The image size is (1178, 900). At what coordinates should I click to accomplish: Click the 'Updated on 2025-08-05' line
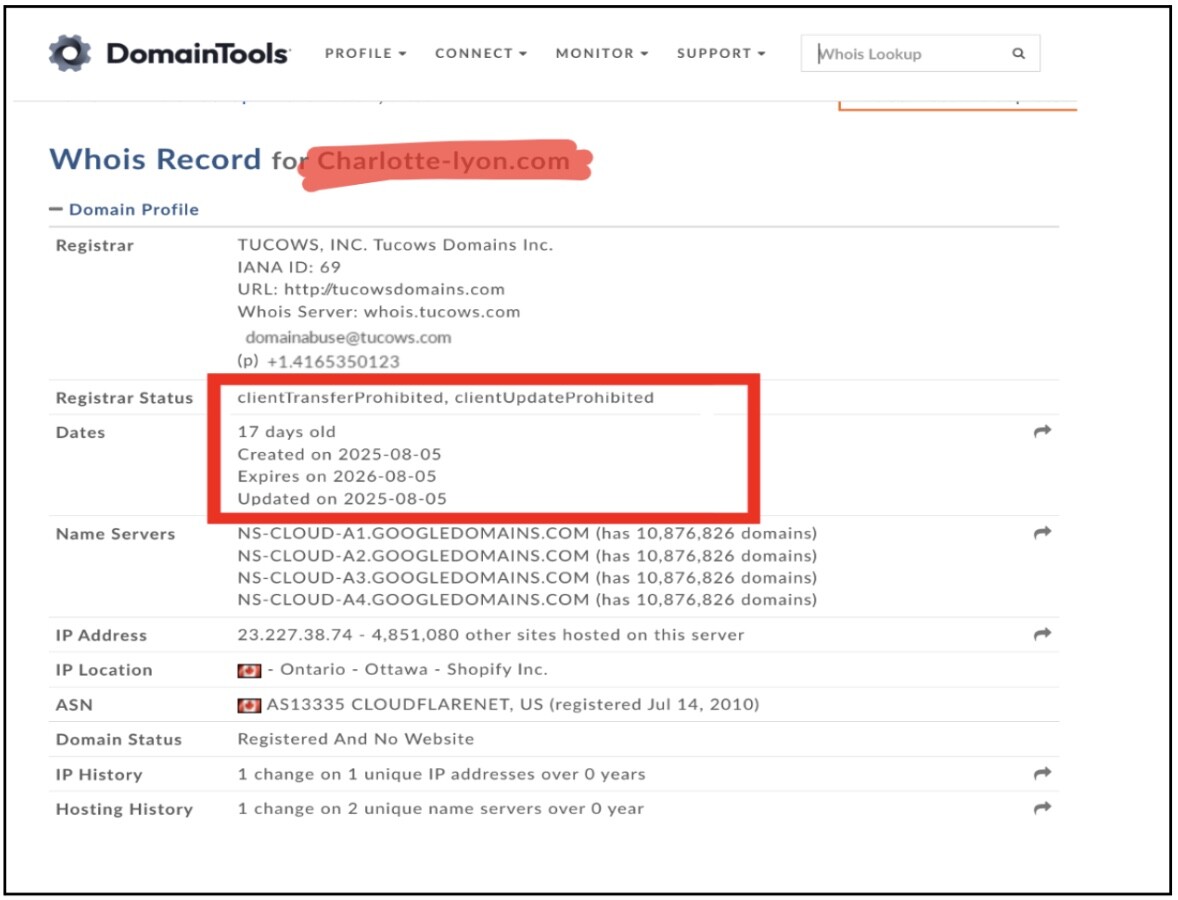(342, 499)
